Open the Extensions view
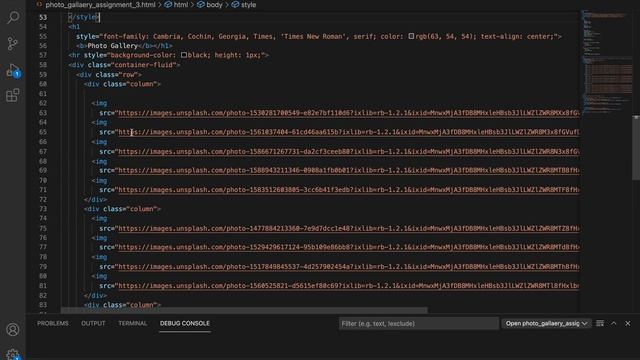Screen dimensions: 640x360 coord(13,96)
